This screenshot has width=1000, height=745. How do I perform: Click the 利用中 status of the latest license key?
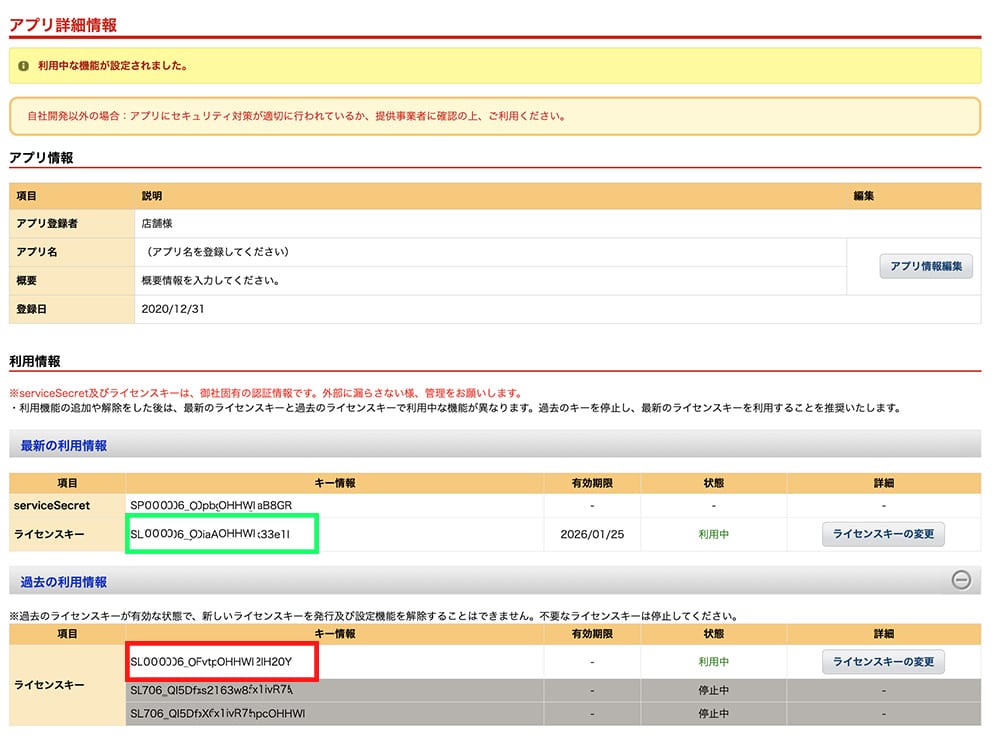coord(714,534)
